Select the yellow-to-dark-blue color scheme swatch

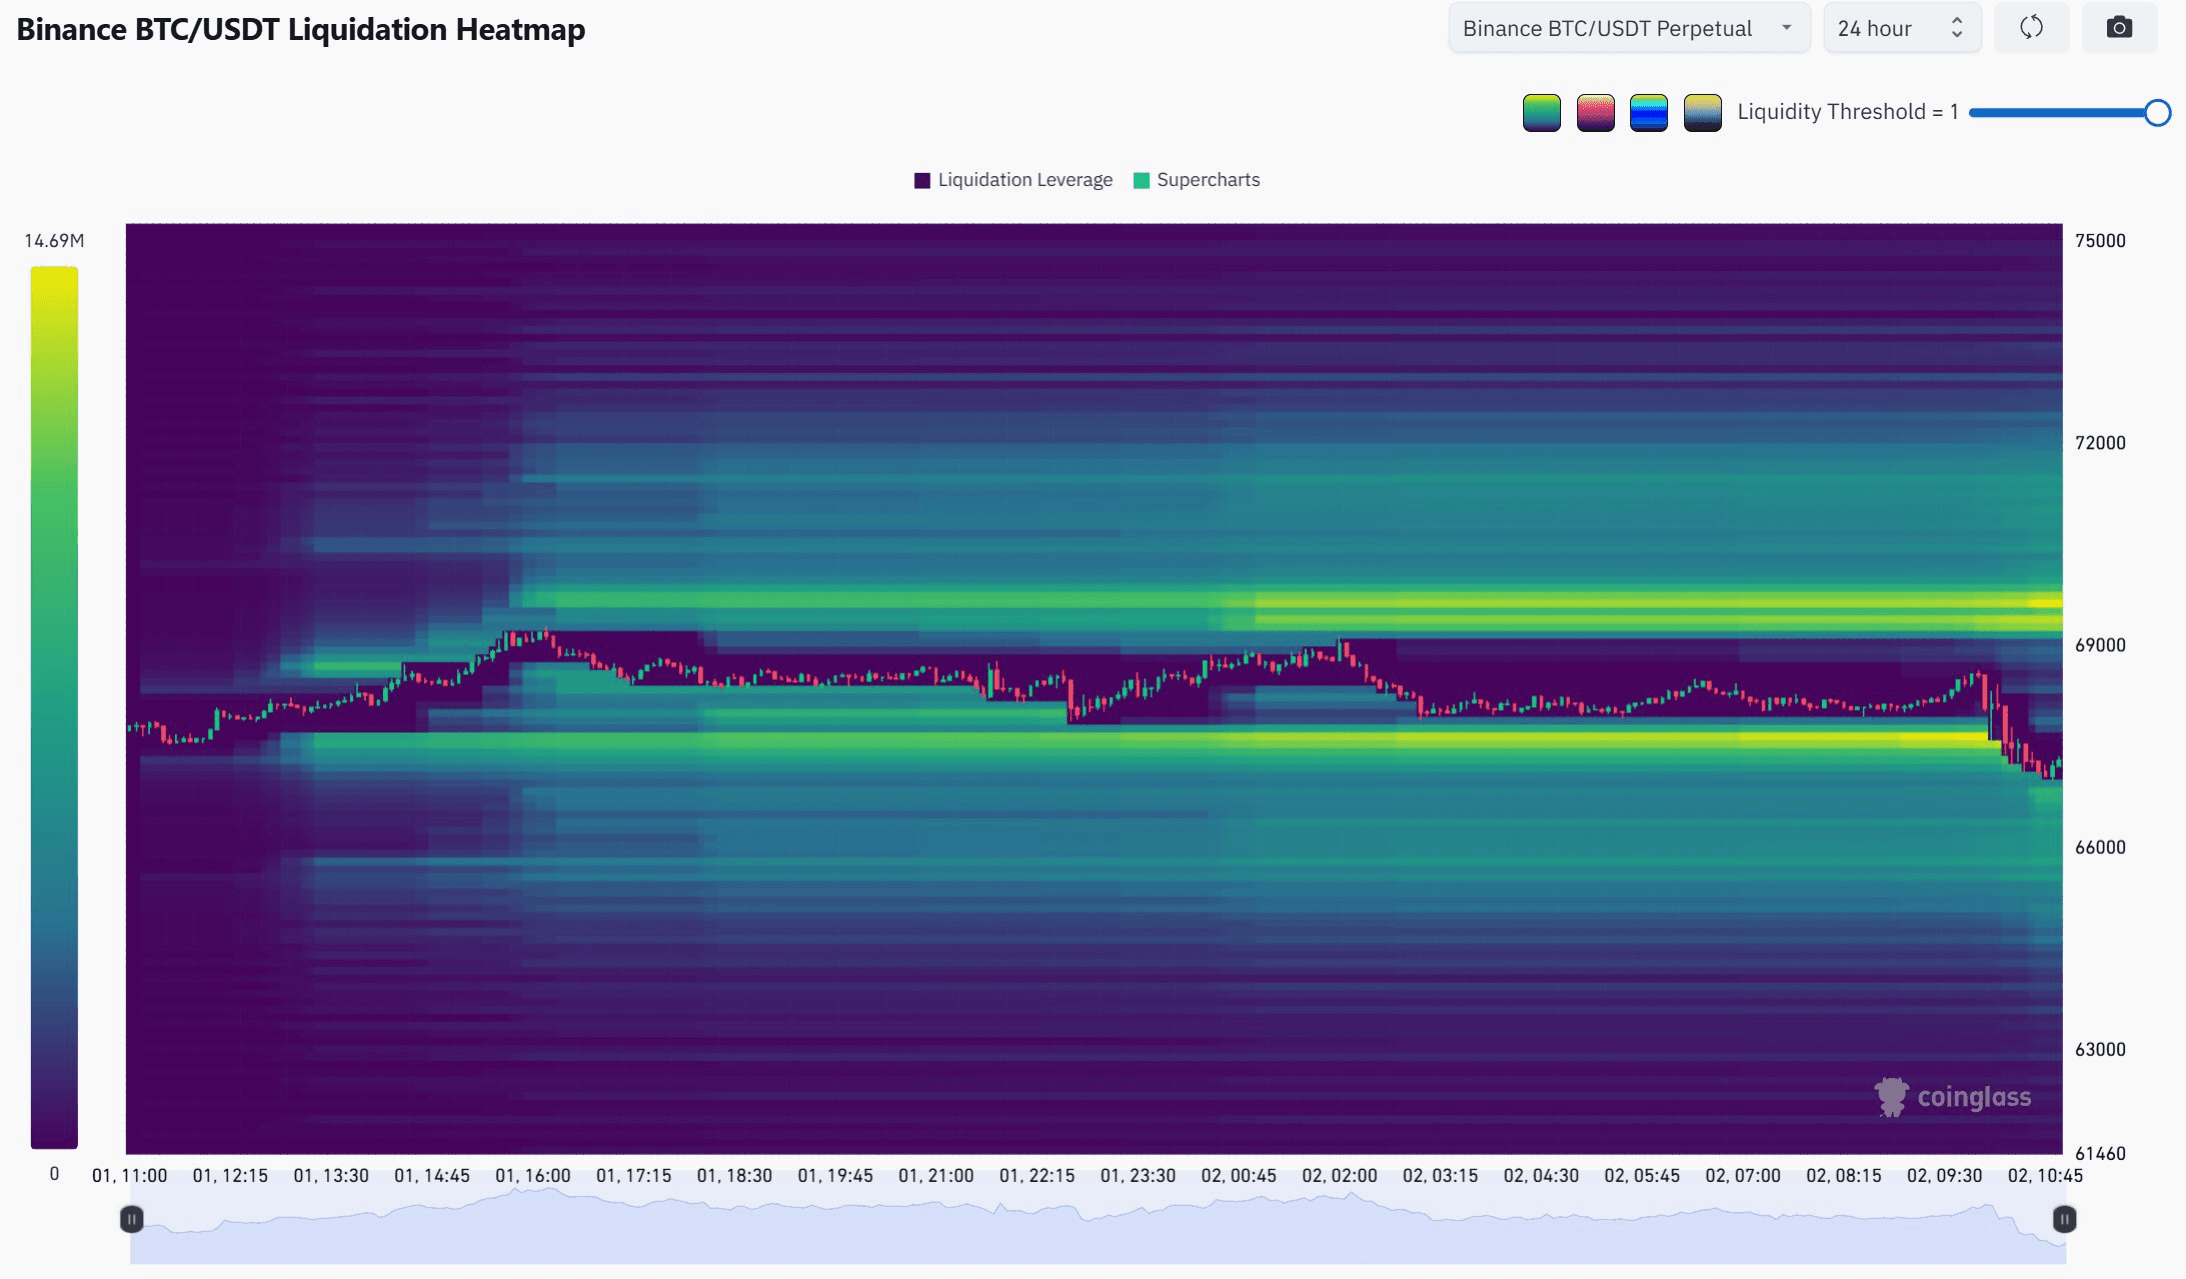[1702, 113]
